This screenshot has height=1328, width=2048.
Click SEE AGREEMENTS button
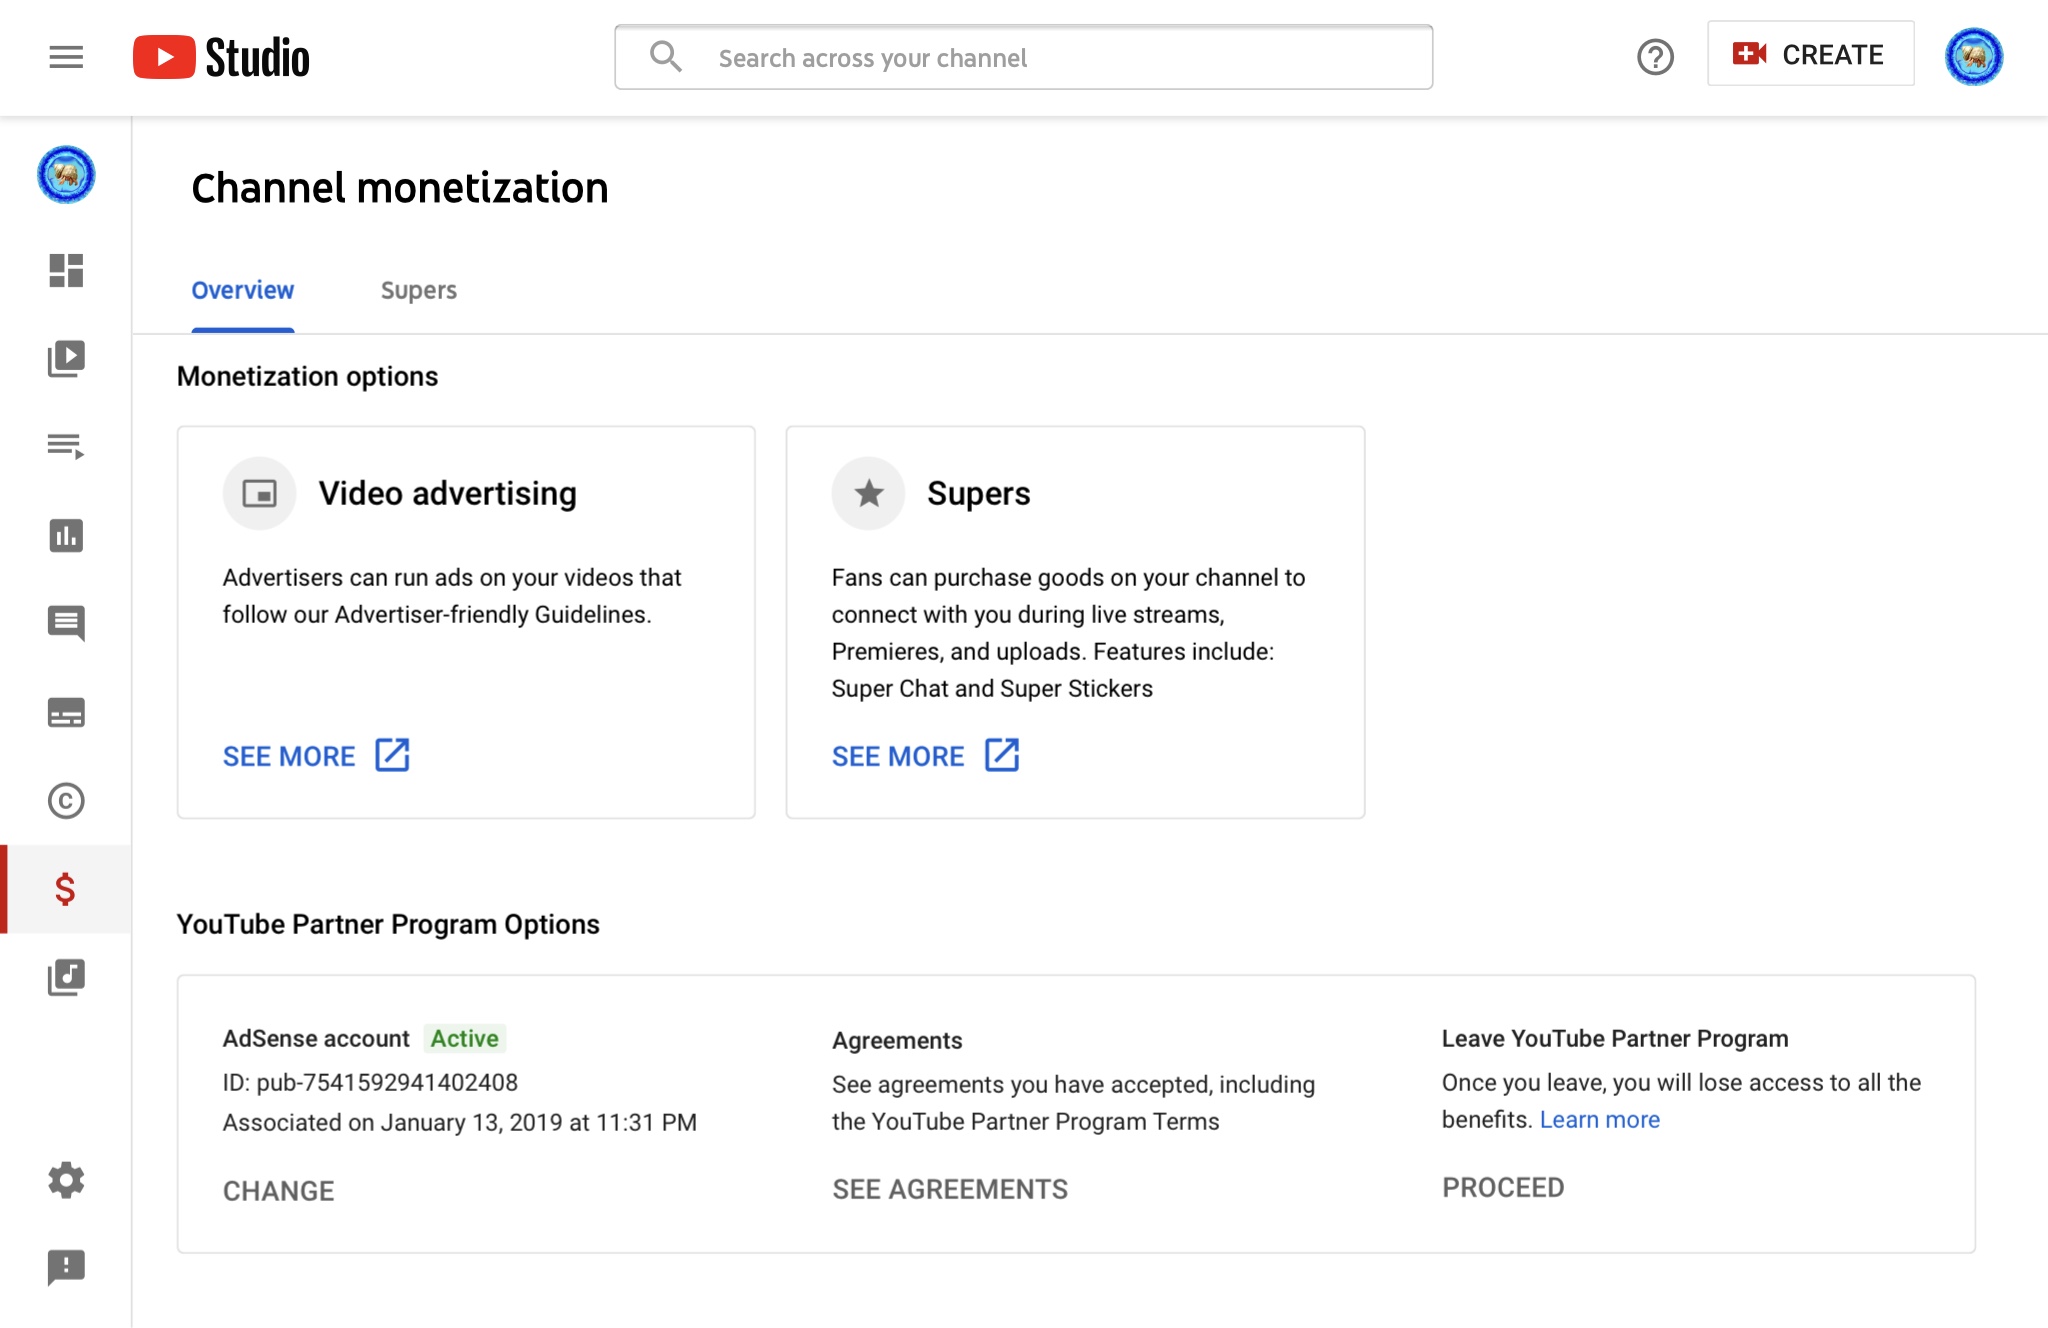(x=950, y=1189)
